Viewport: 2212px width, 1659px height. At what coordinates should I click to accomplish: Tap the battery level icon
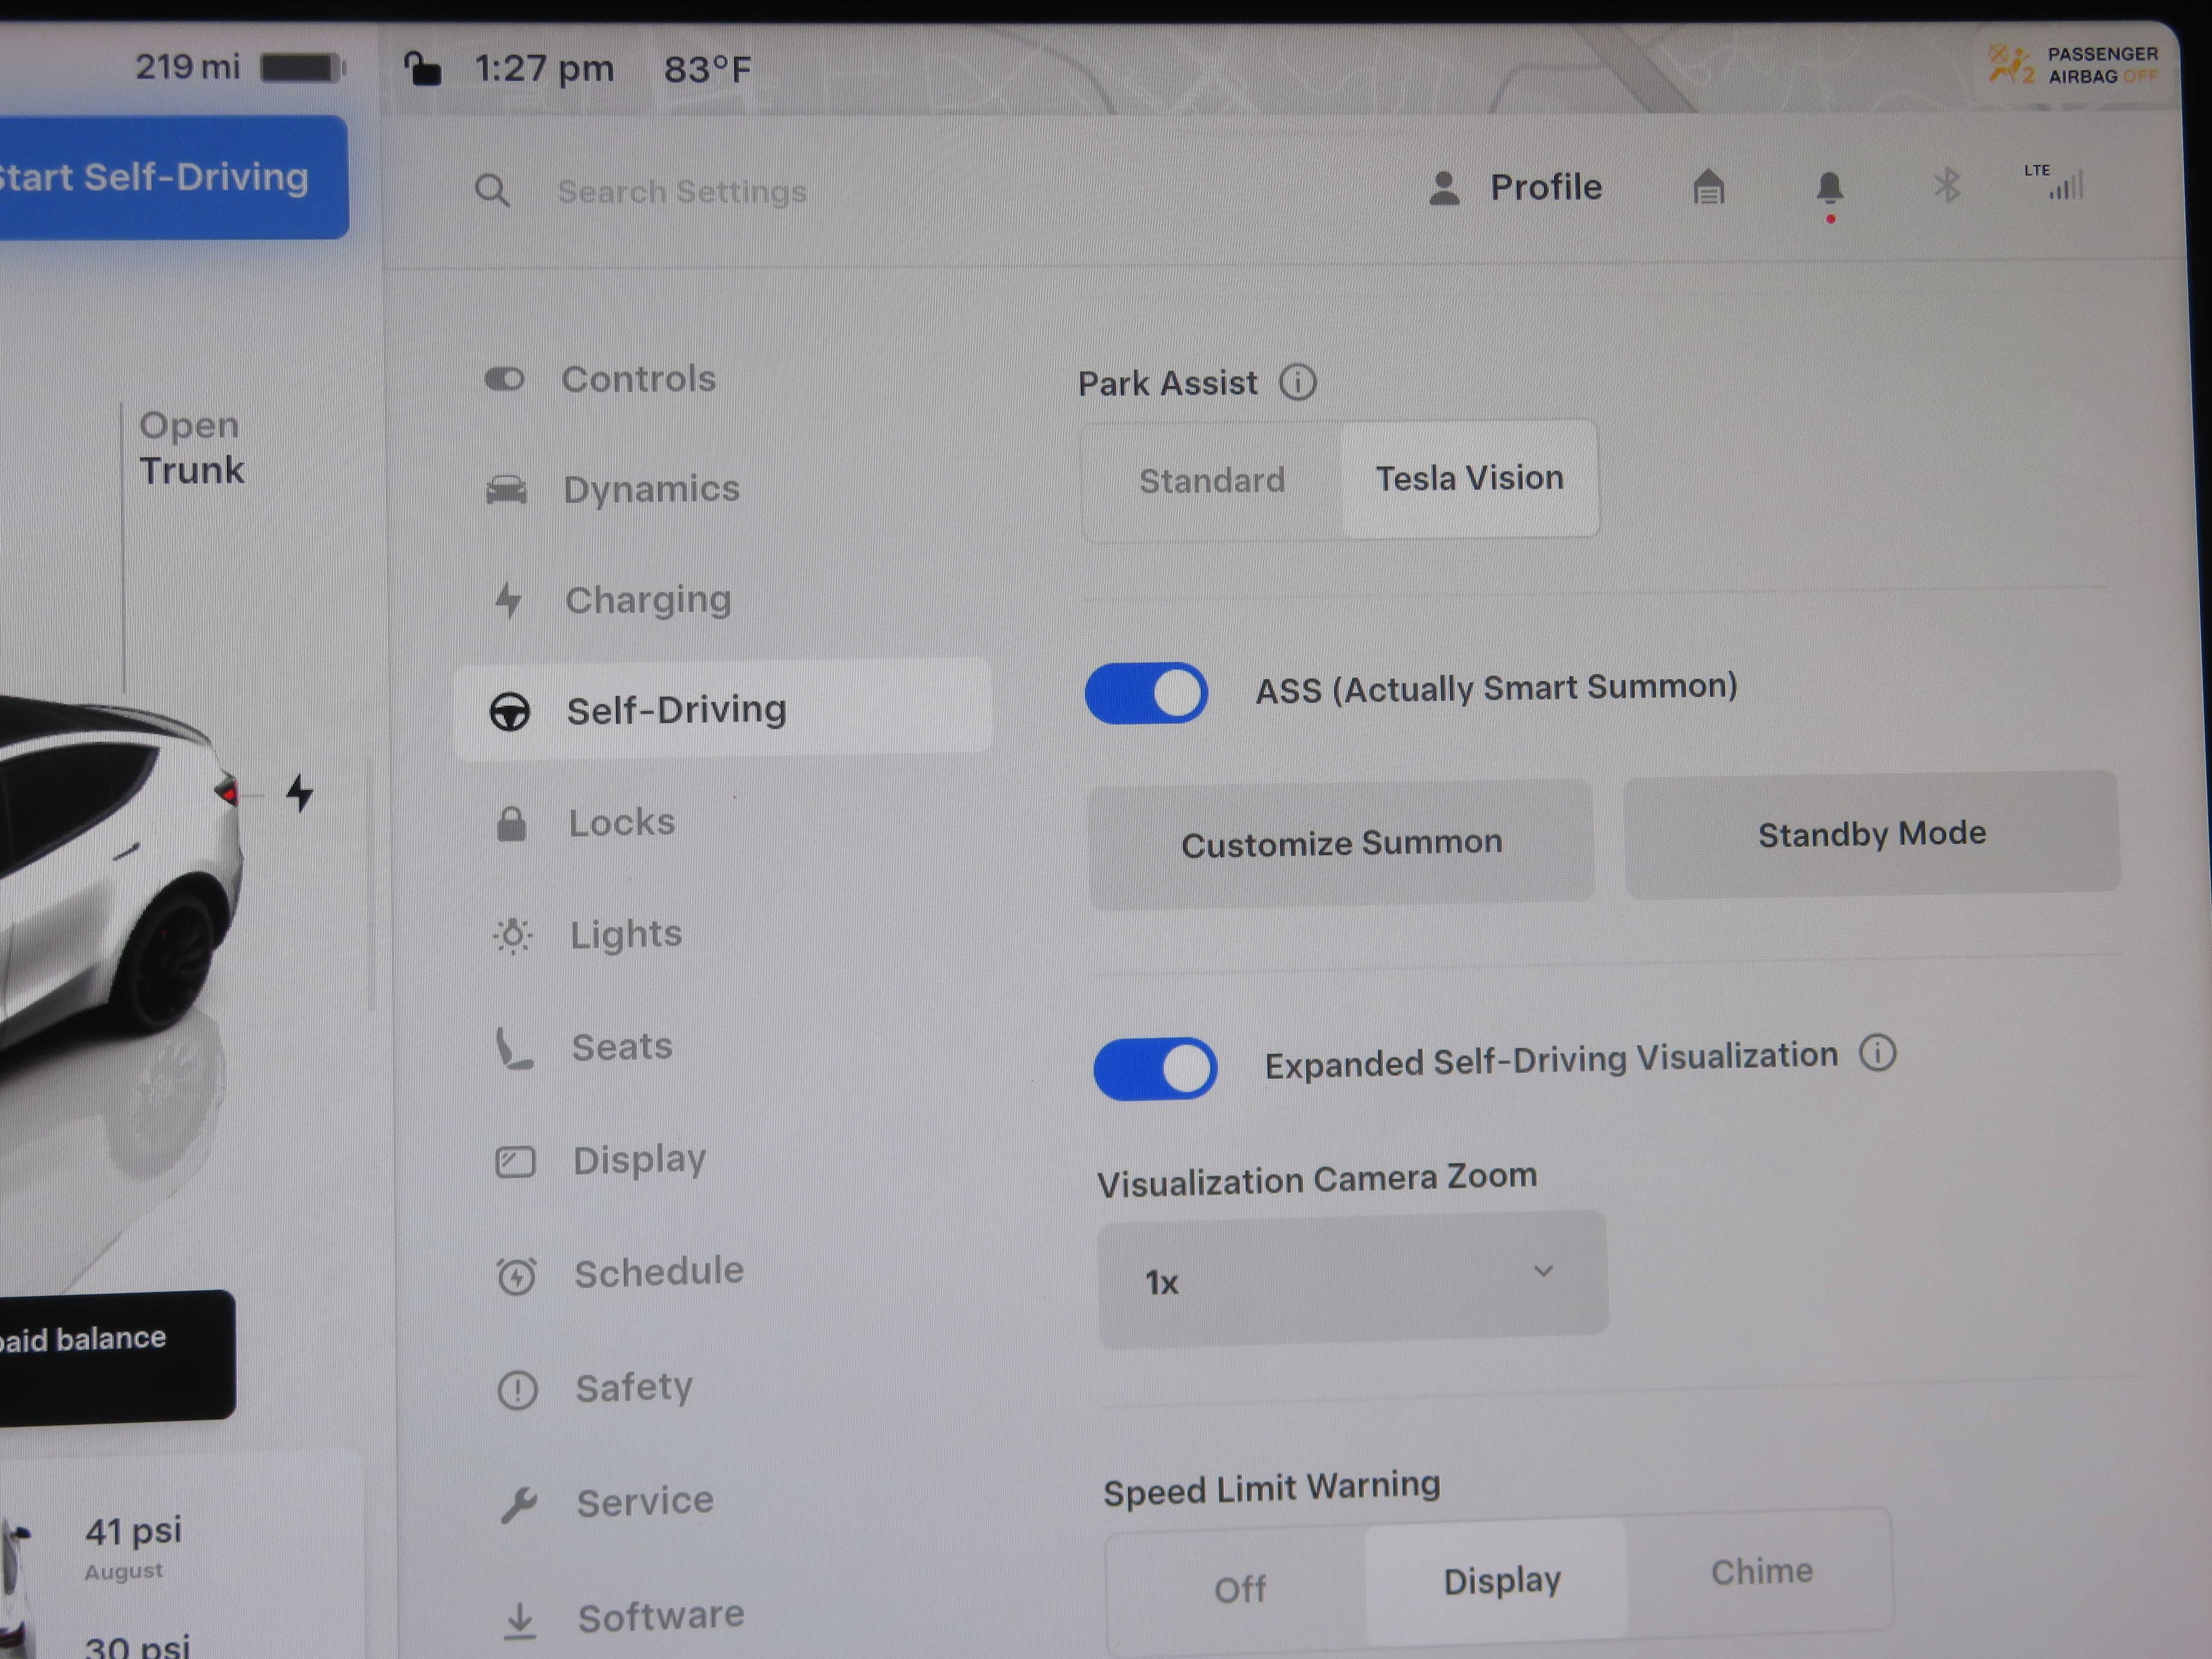[302, 68]
